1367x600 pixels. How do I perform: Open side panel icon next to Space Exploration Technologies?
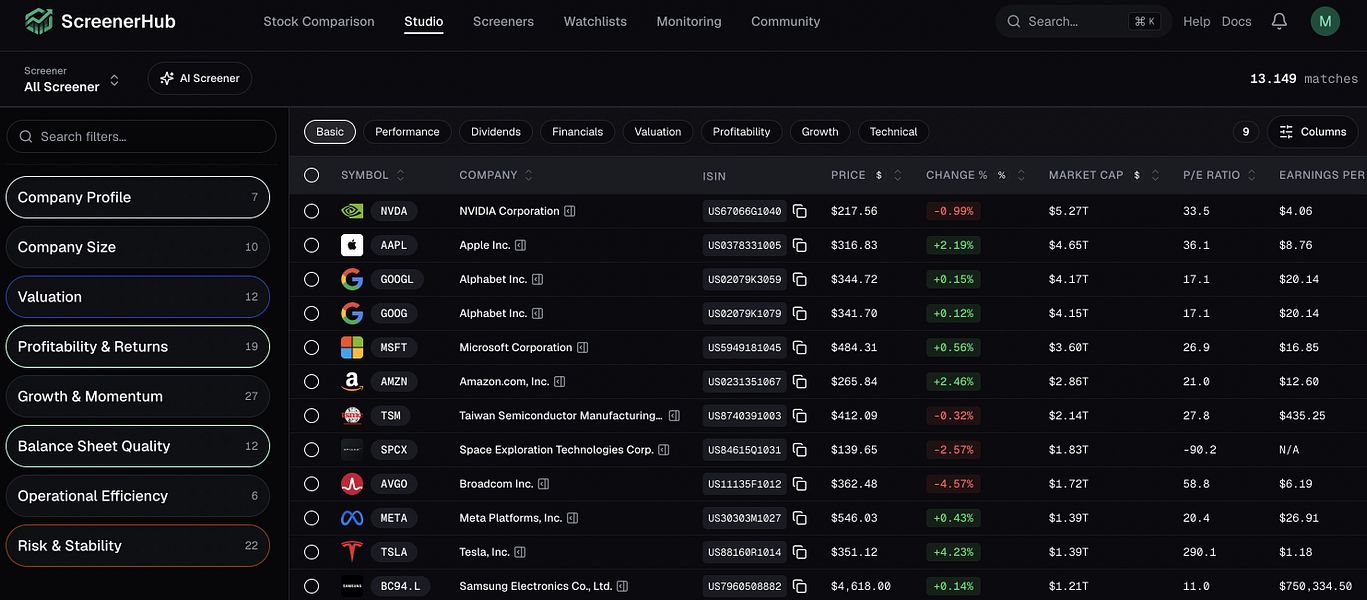point(664,449)
